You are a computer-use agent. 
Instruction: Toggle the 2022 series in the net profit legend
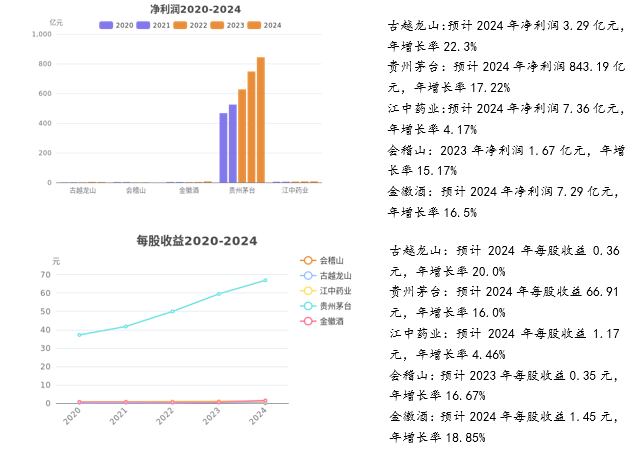[190, 25]
